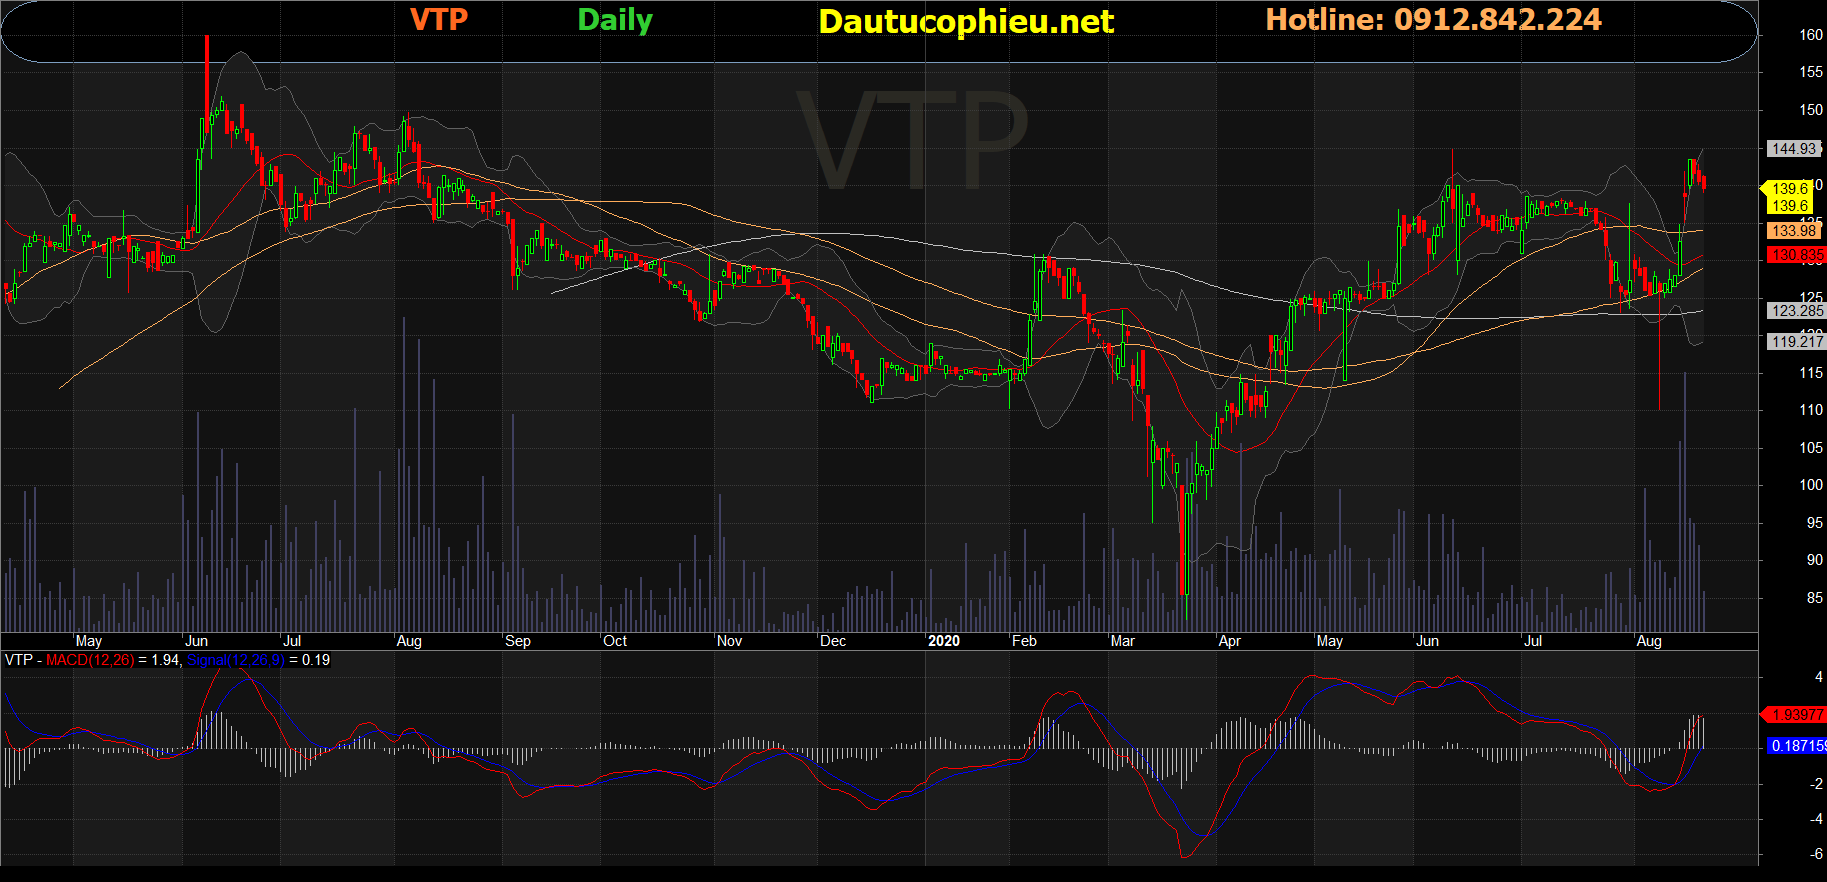Select the Daily timeframe label
Image resolution: width=1827 pixels, height=882 pixels.
click(614, 20)
